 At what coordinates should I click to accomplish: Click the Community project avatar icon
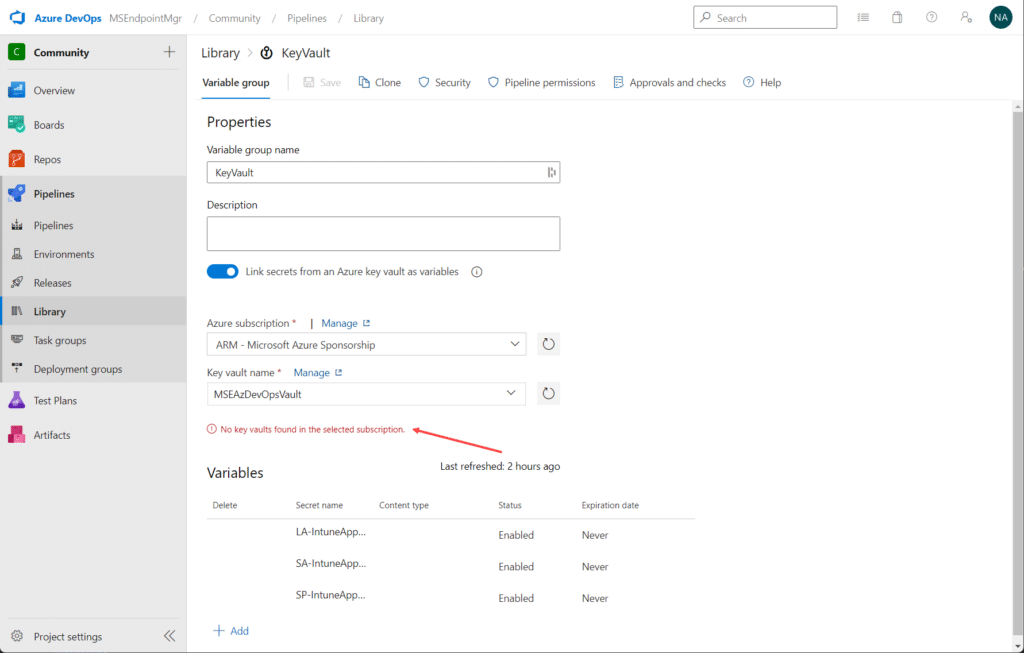16,52
